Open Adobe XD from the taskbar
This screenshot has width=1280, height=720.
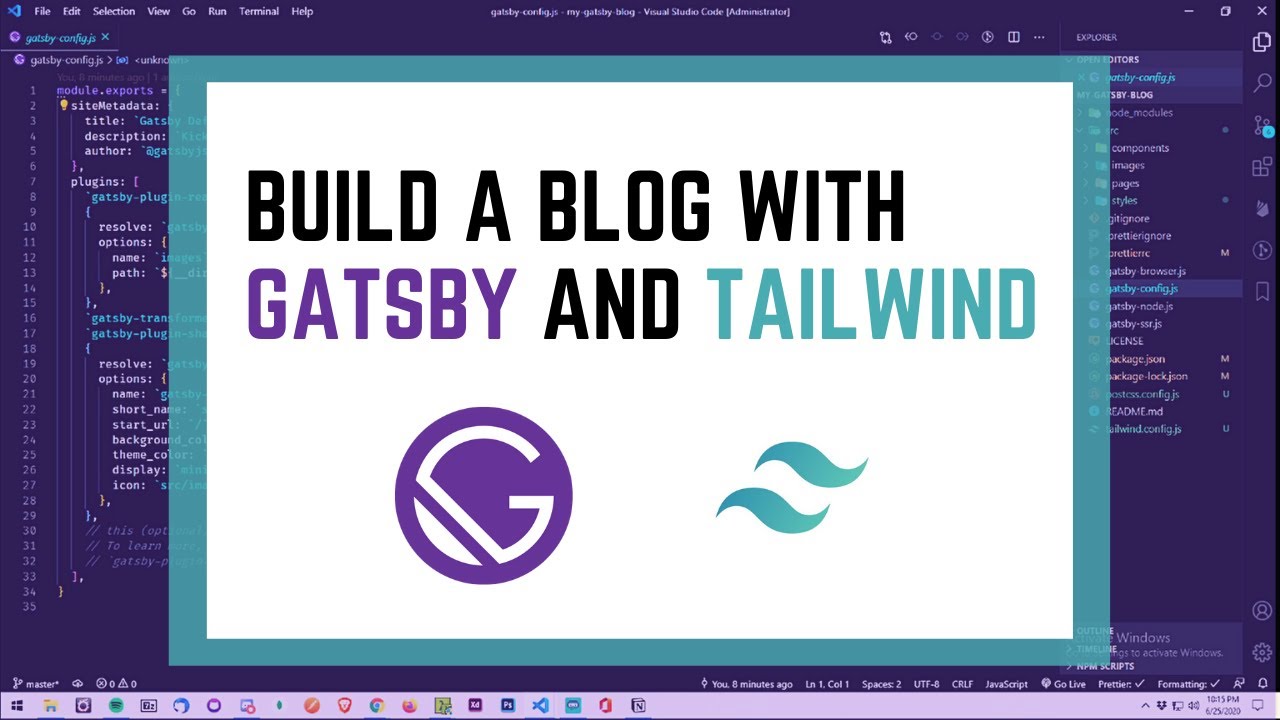(x=475, y=705)
